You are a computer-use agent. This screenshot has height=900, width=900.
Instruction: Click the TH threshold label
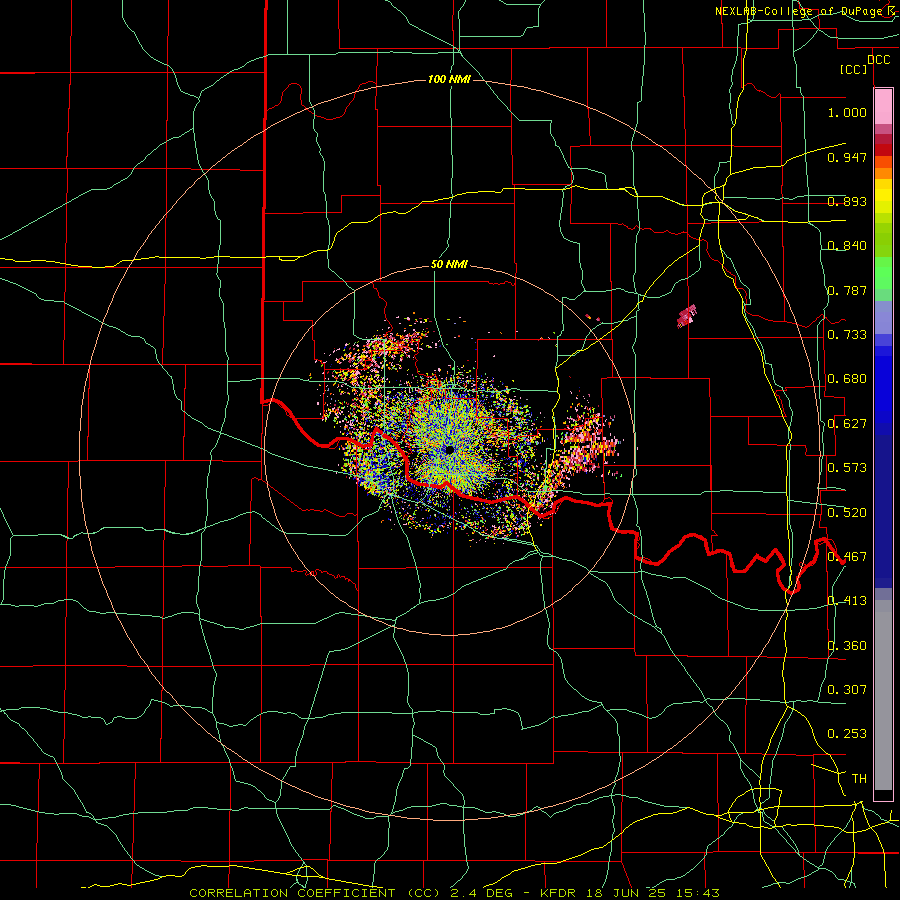tap(859, 779)
